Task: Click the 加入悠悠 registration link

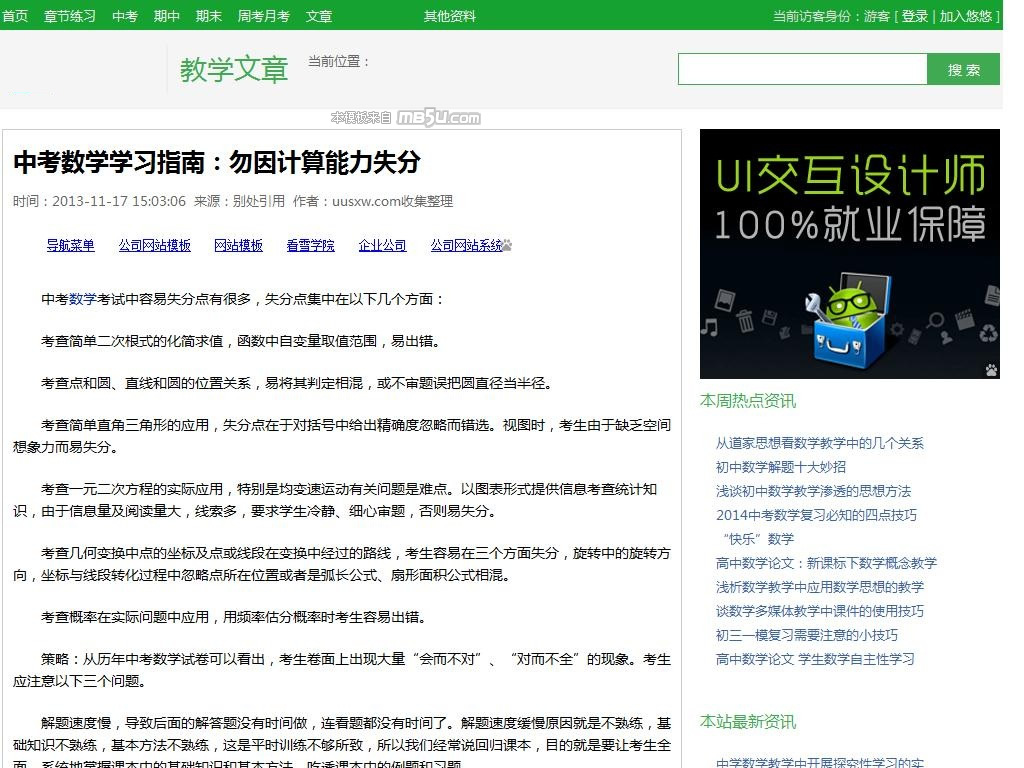Action: pyautogui.click(x=965, y=16)
